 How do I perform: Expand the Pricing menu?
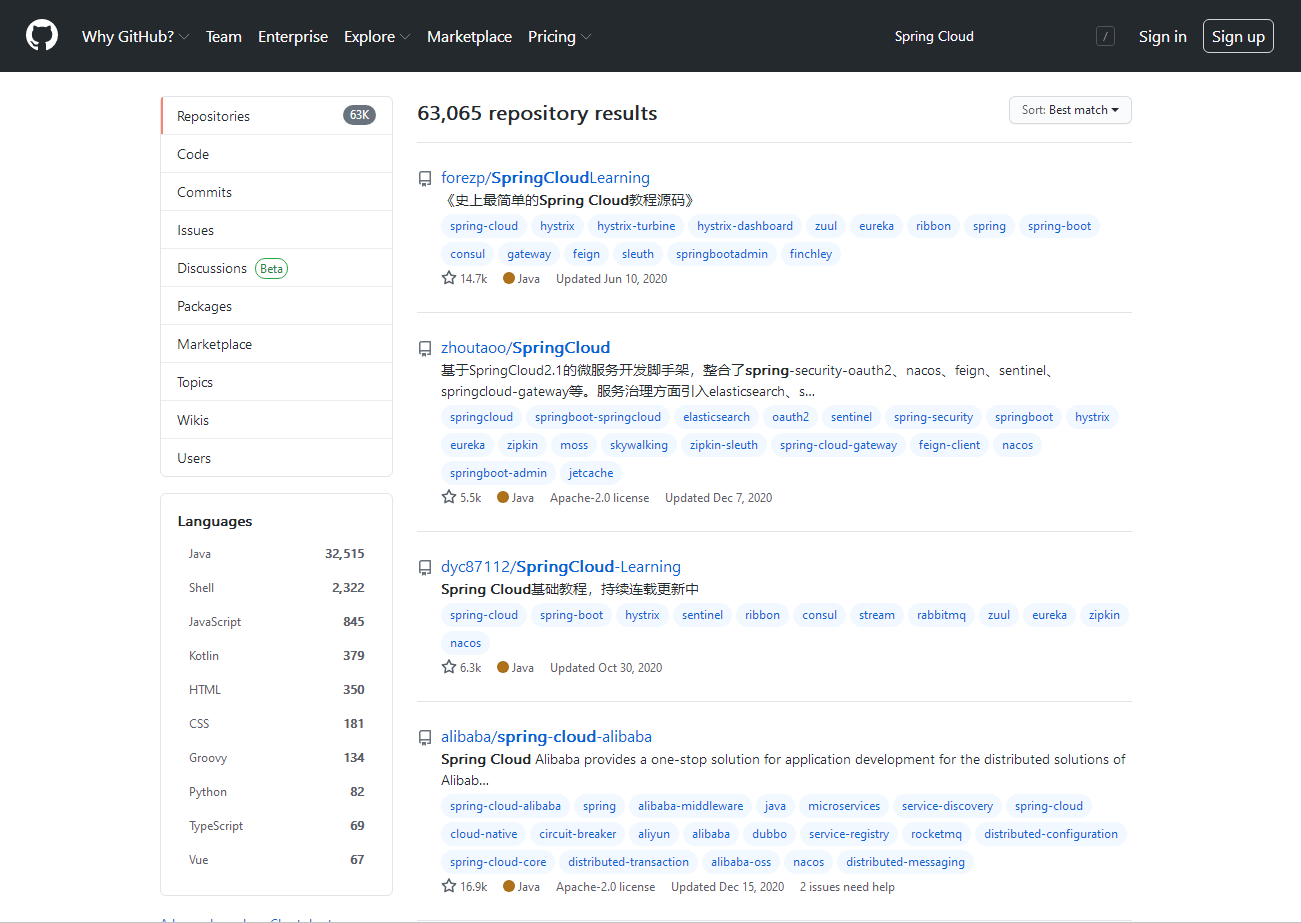tap(559, 36)
